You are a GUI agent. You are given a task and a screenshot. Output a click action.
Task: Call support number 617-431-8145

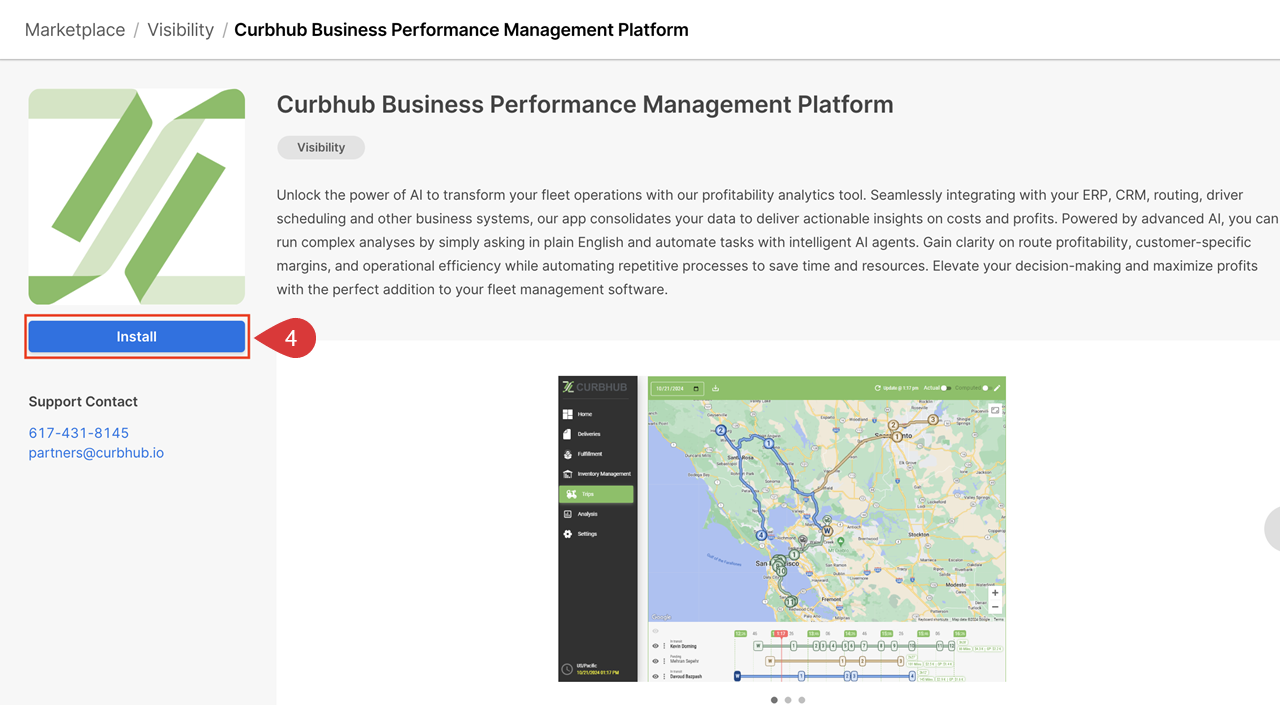point(79,433)
